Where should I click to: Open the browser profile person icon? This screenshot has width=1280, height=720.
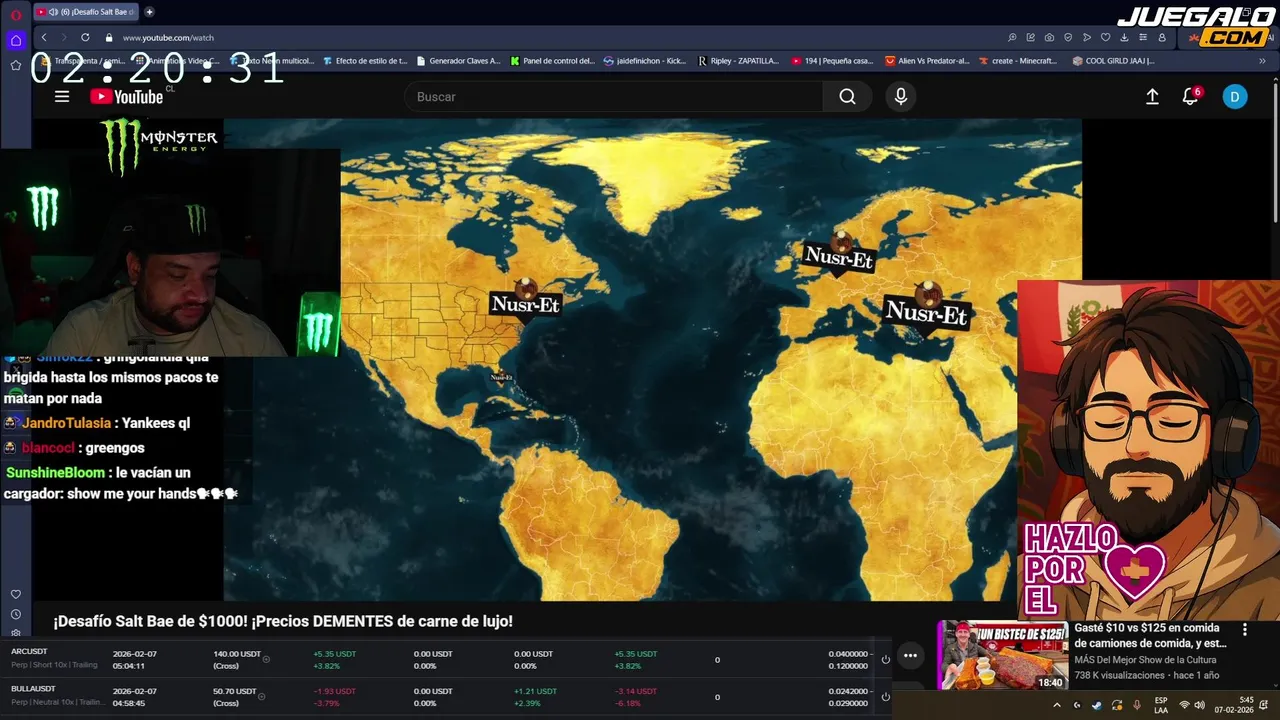click(x=1162, y=37)
